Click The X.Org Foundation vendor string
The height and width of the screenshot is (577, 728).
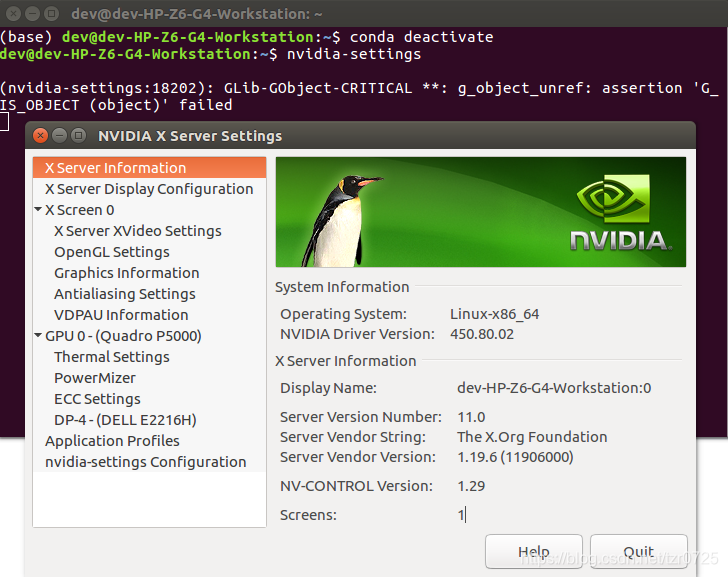click(532, 437)
